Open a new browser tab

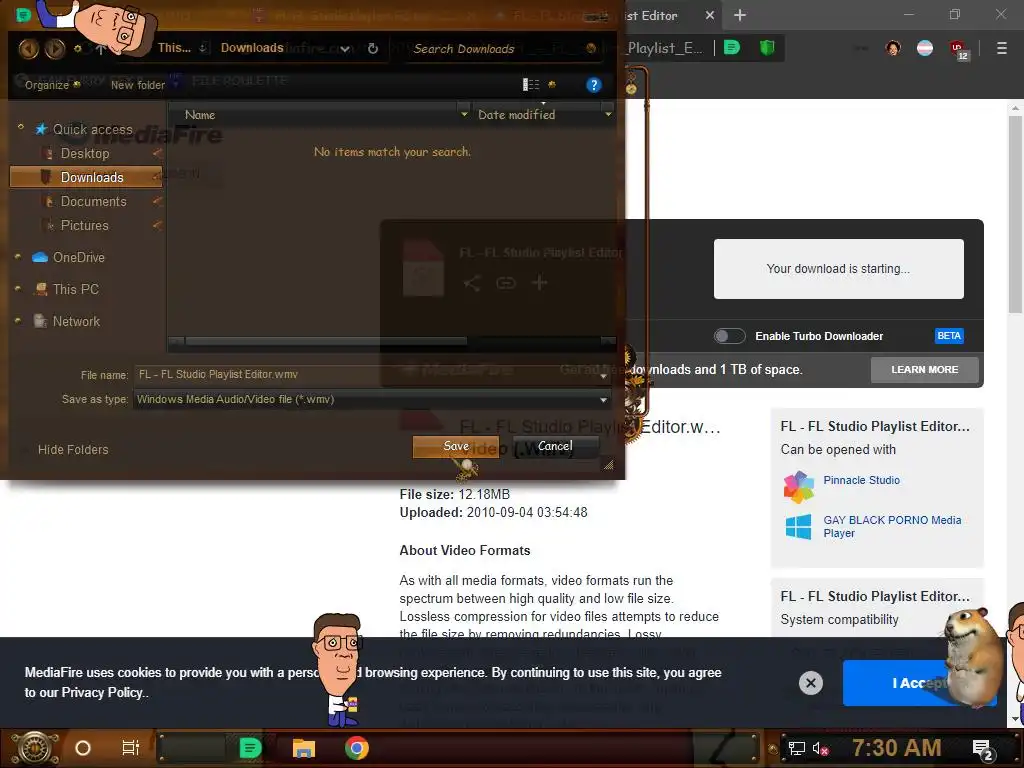coord(739,15)
